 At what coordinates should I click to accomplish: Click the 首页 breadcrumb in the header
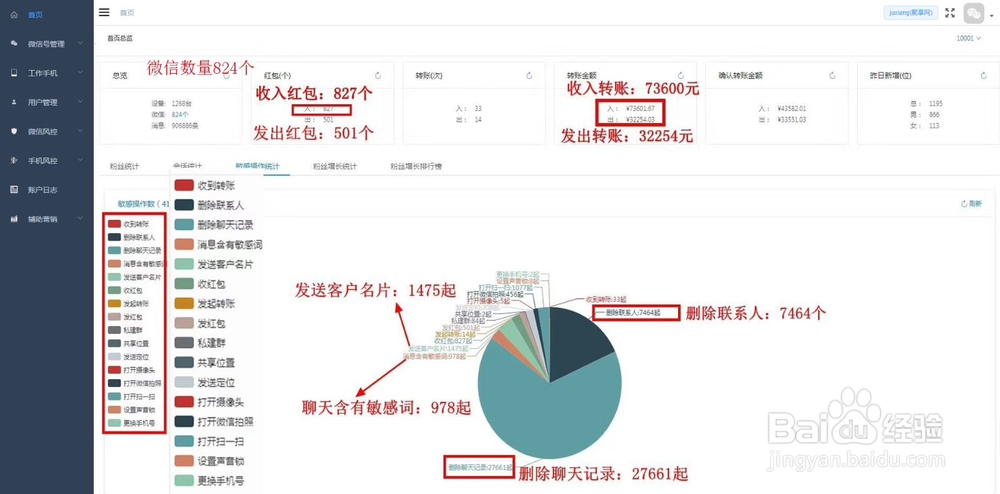[x=127, y=13]
